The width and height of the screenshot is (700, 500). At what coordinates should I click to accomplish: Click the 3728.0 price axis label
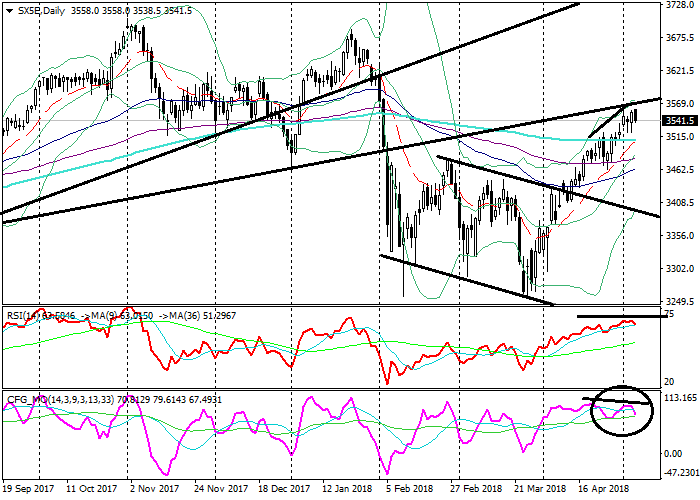(680, 5)
